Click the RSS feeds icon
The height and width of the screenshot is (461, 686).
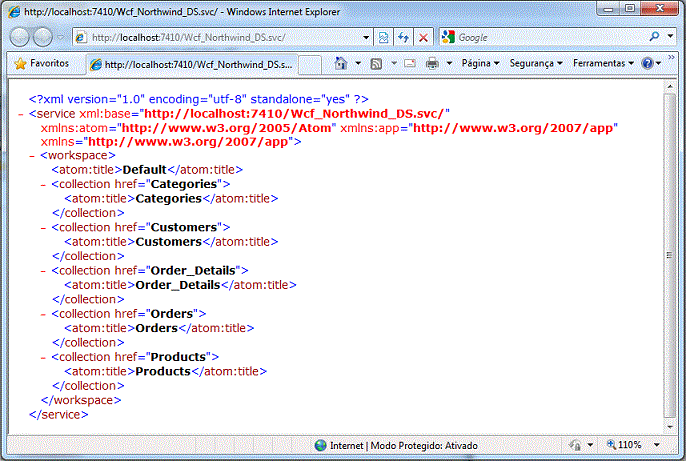[376, 64]
